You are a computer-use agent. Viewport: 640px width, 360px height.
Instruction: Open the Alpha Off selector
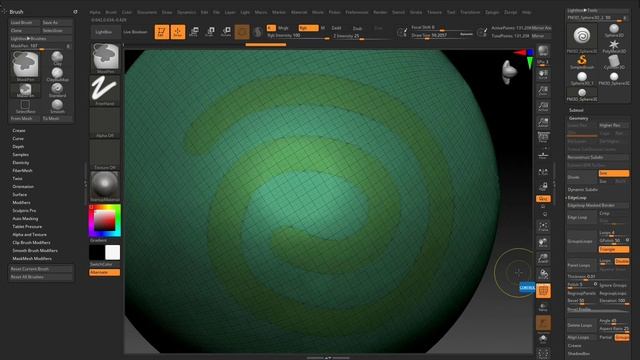coord(105,123)
